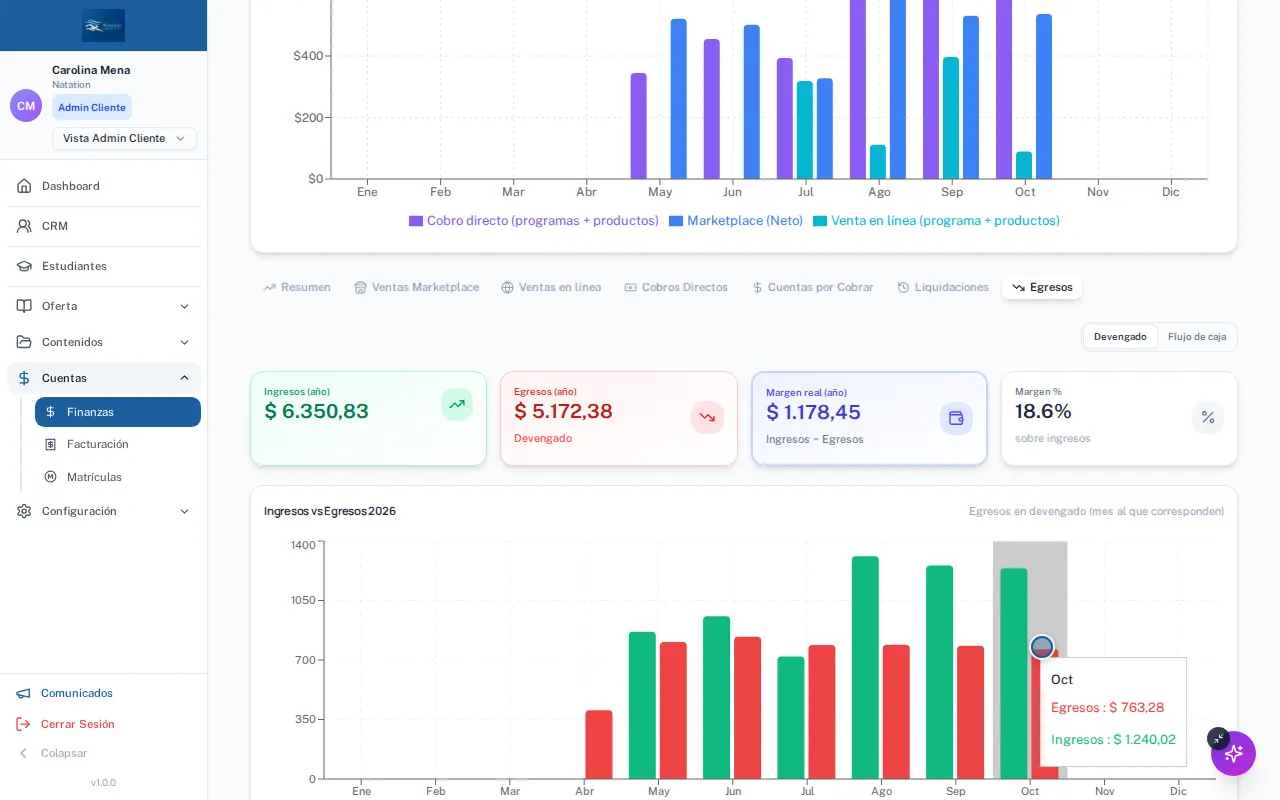Toggle Cobro directo legend series
This screenshot has width=1280, height=800.
(534, 221)
